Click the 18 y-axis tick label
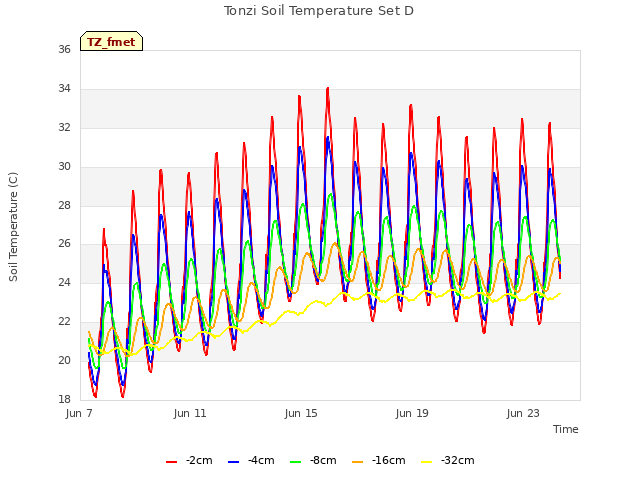The width and height of the screenshot is (640, 480). [64, 399]
